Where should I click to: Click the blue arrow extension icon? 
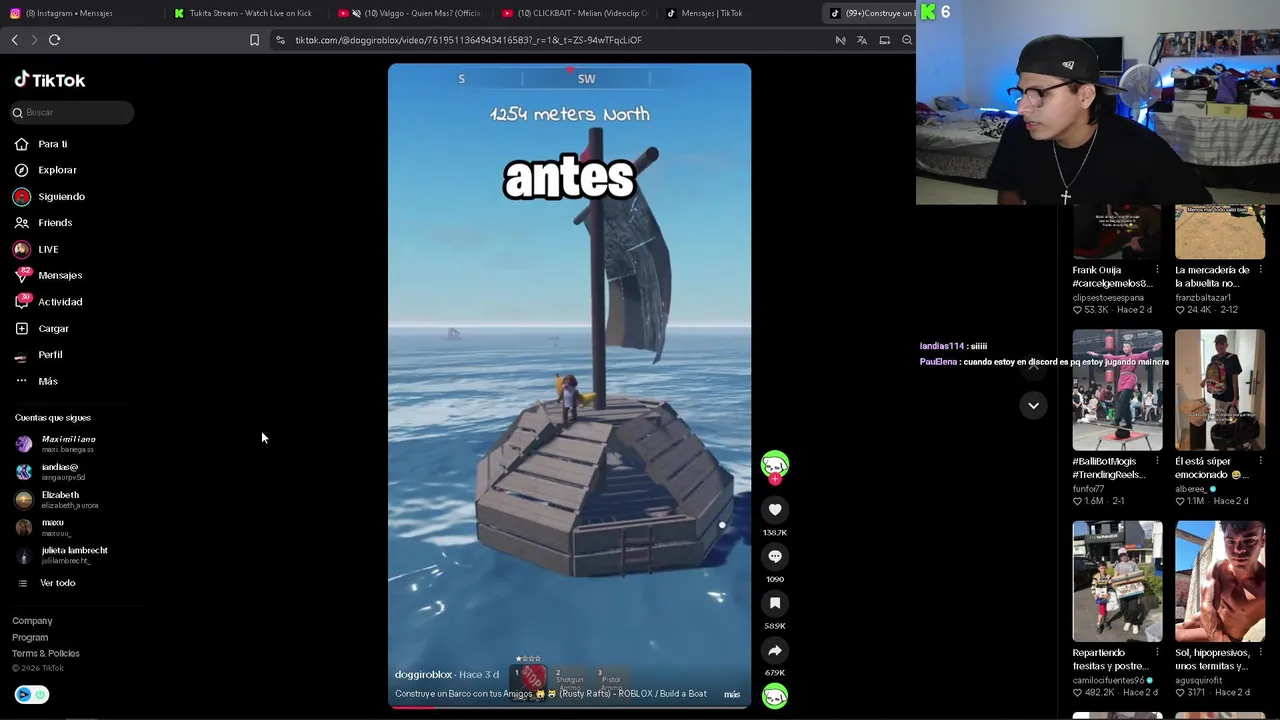tap(23, 694)
